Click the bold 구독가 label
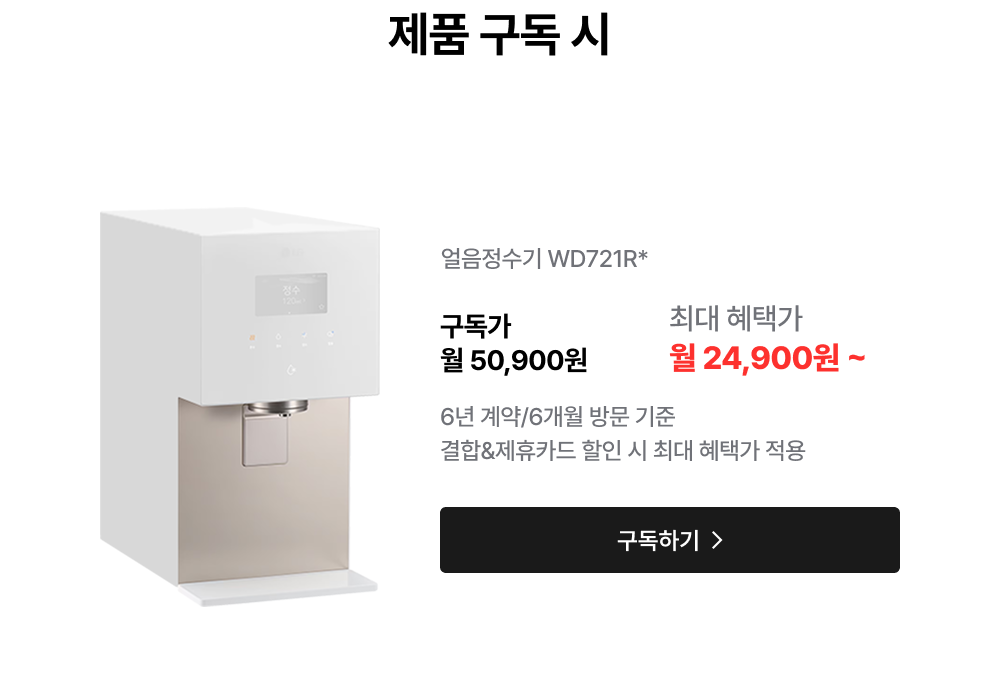The width and height of the screenshot is (1000, 687). [x=476, y=327]
